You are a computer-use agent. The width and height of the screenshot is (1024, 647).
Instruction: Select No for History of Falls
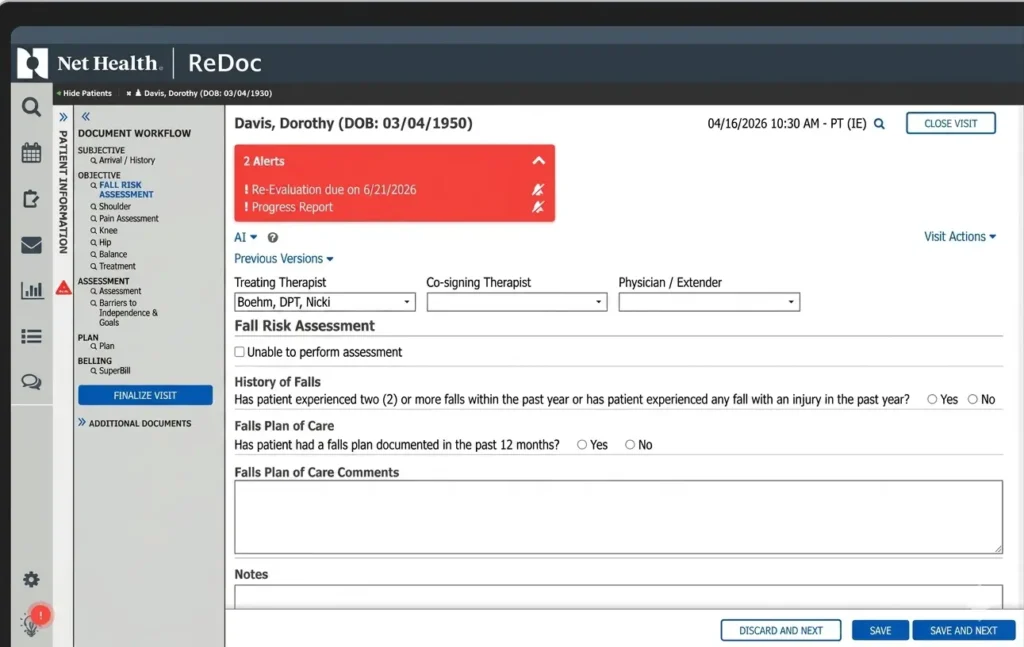972,399
